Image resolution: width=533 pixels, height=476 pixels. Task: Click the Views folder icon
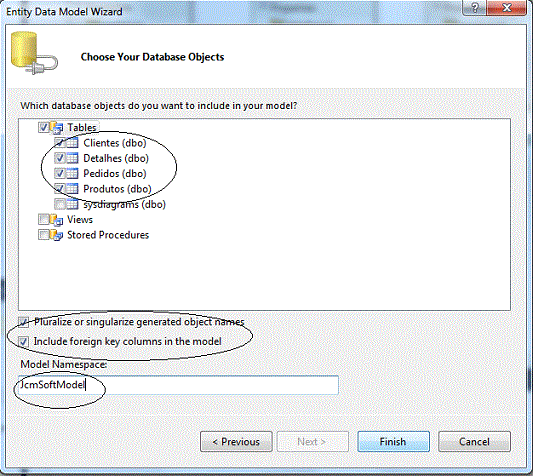pos(57,220)
